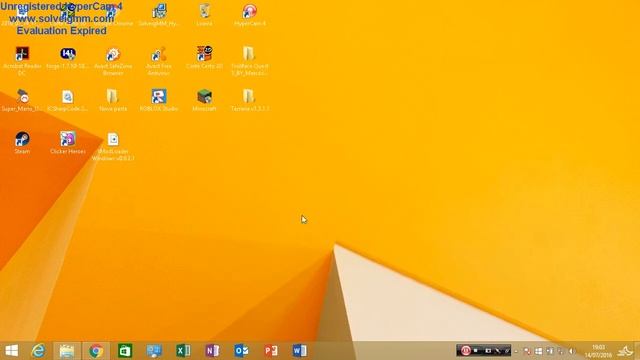Select the Minecraft desktop shortcut
640x360 pixels.
point(204,100)
